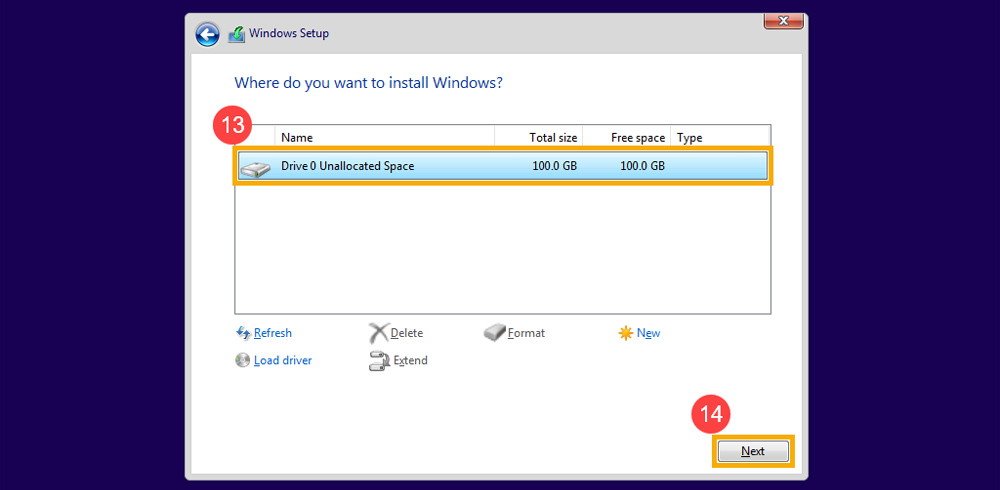Select the hard drive icon for Drive 0
The image size is (1000, 490).
click(x=255, y=167)
